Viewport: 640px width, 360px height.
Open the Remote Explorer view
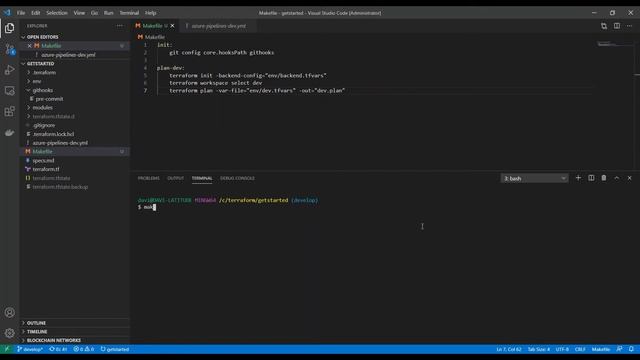coord(9,91)
